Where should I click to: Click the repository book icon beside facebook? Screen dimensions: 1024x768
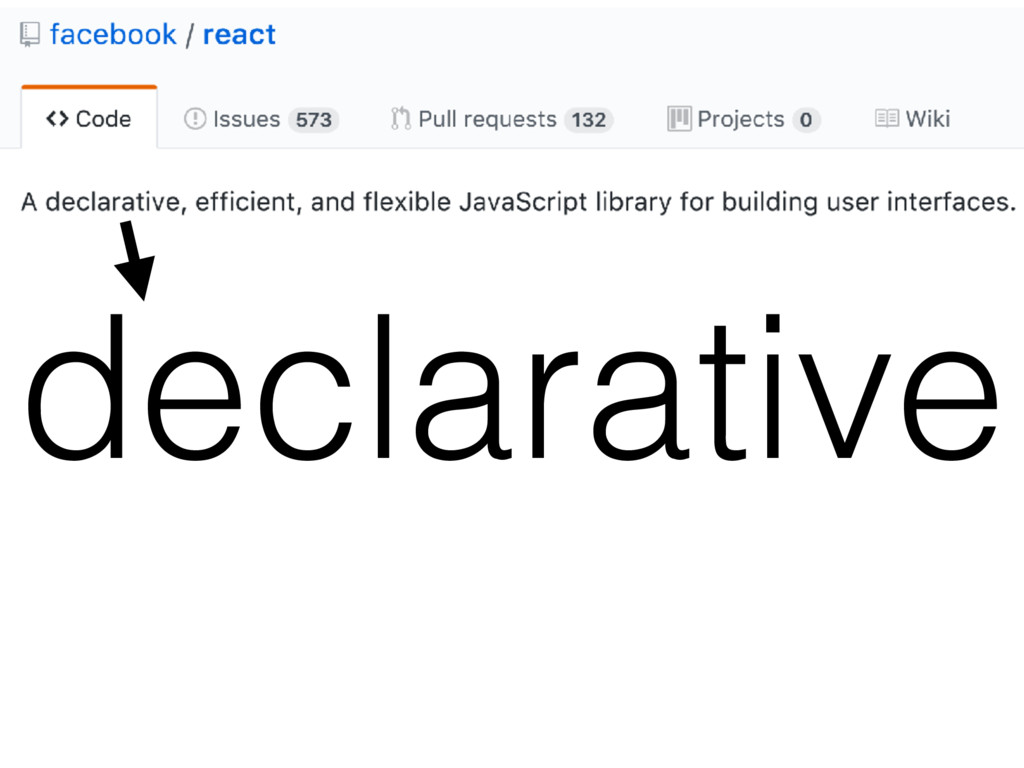coord(29,35)
